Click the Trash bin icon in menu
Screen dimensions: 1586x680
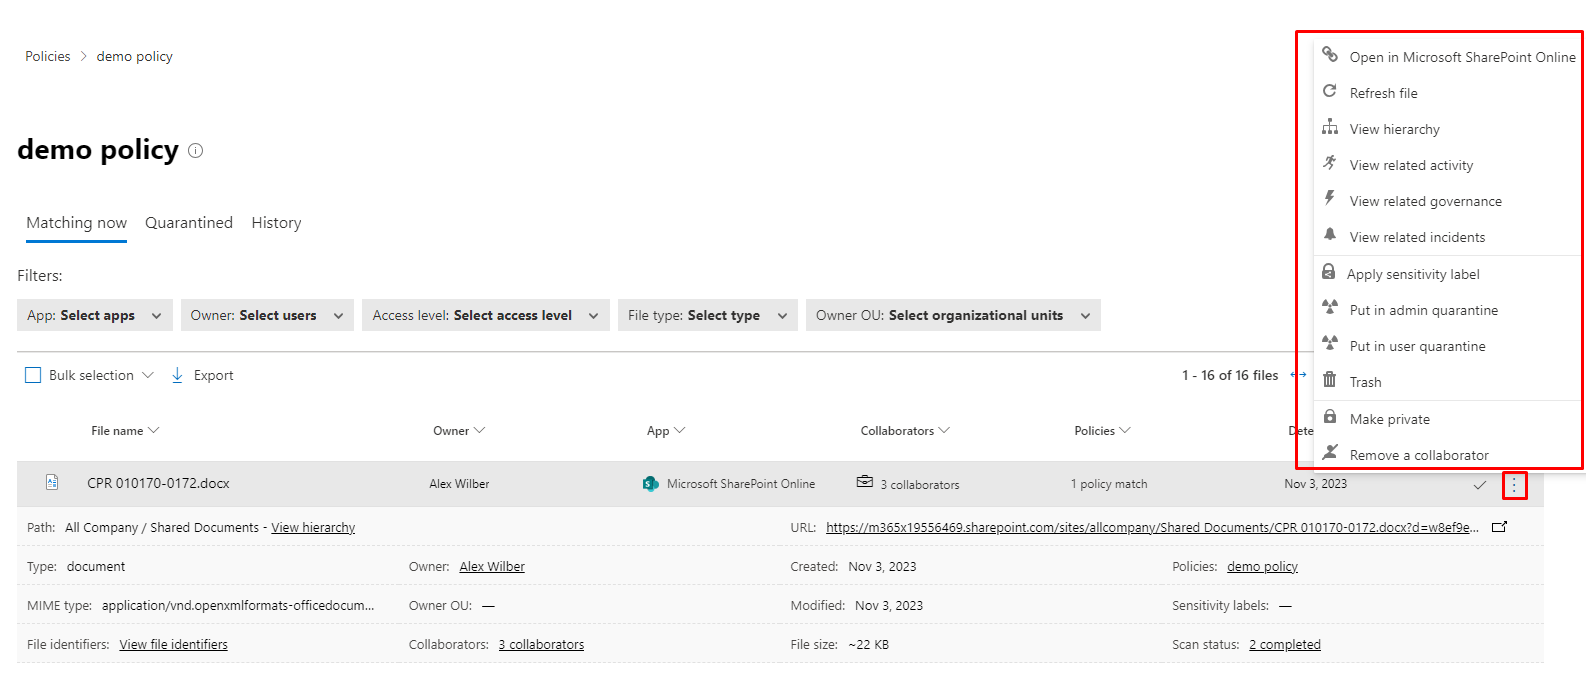coord(1330,381)
